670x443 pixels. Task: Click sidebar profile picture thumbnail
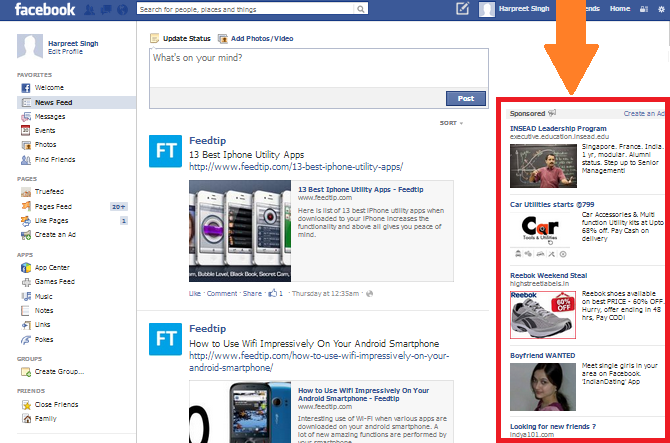coord(30,46)
